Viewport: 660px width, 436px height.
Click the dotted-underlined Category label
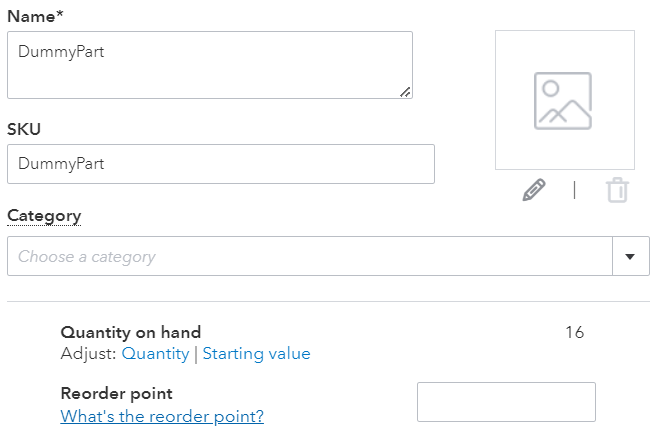tap(44, 216)
